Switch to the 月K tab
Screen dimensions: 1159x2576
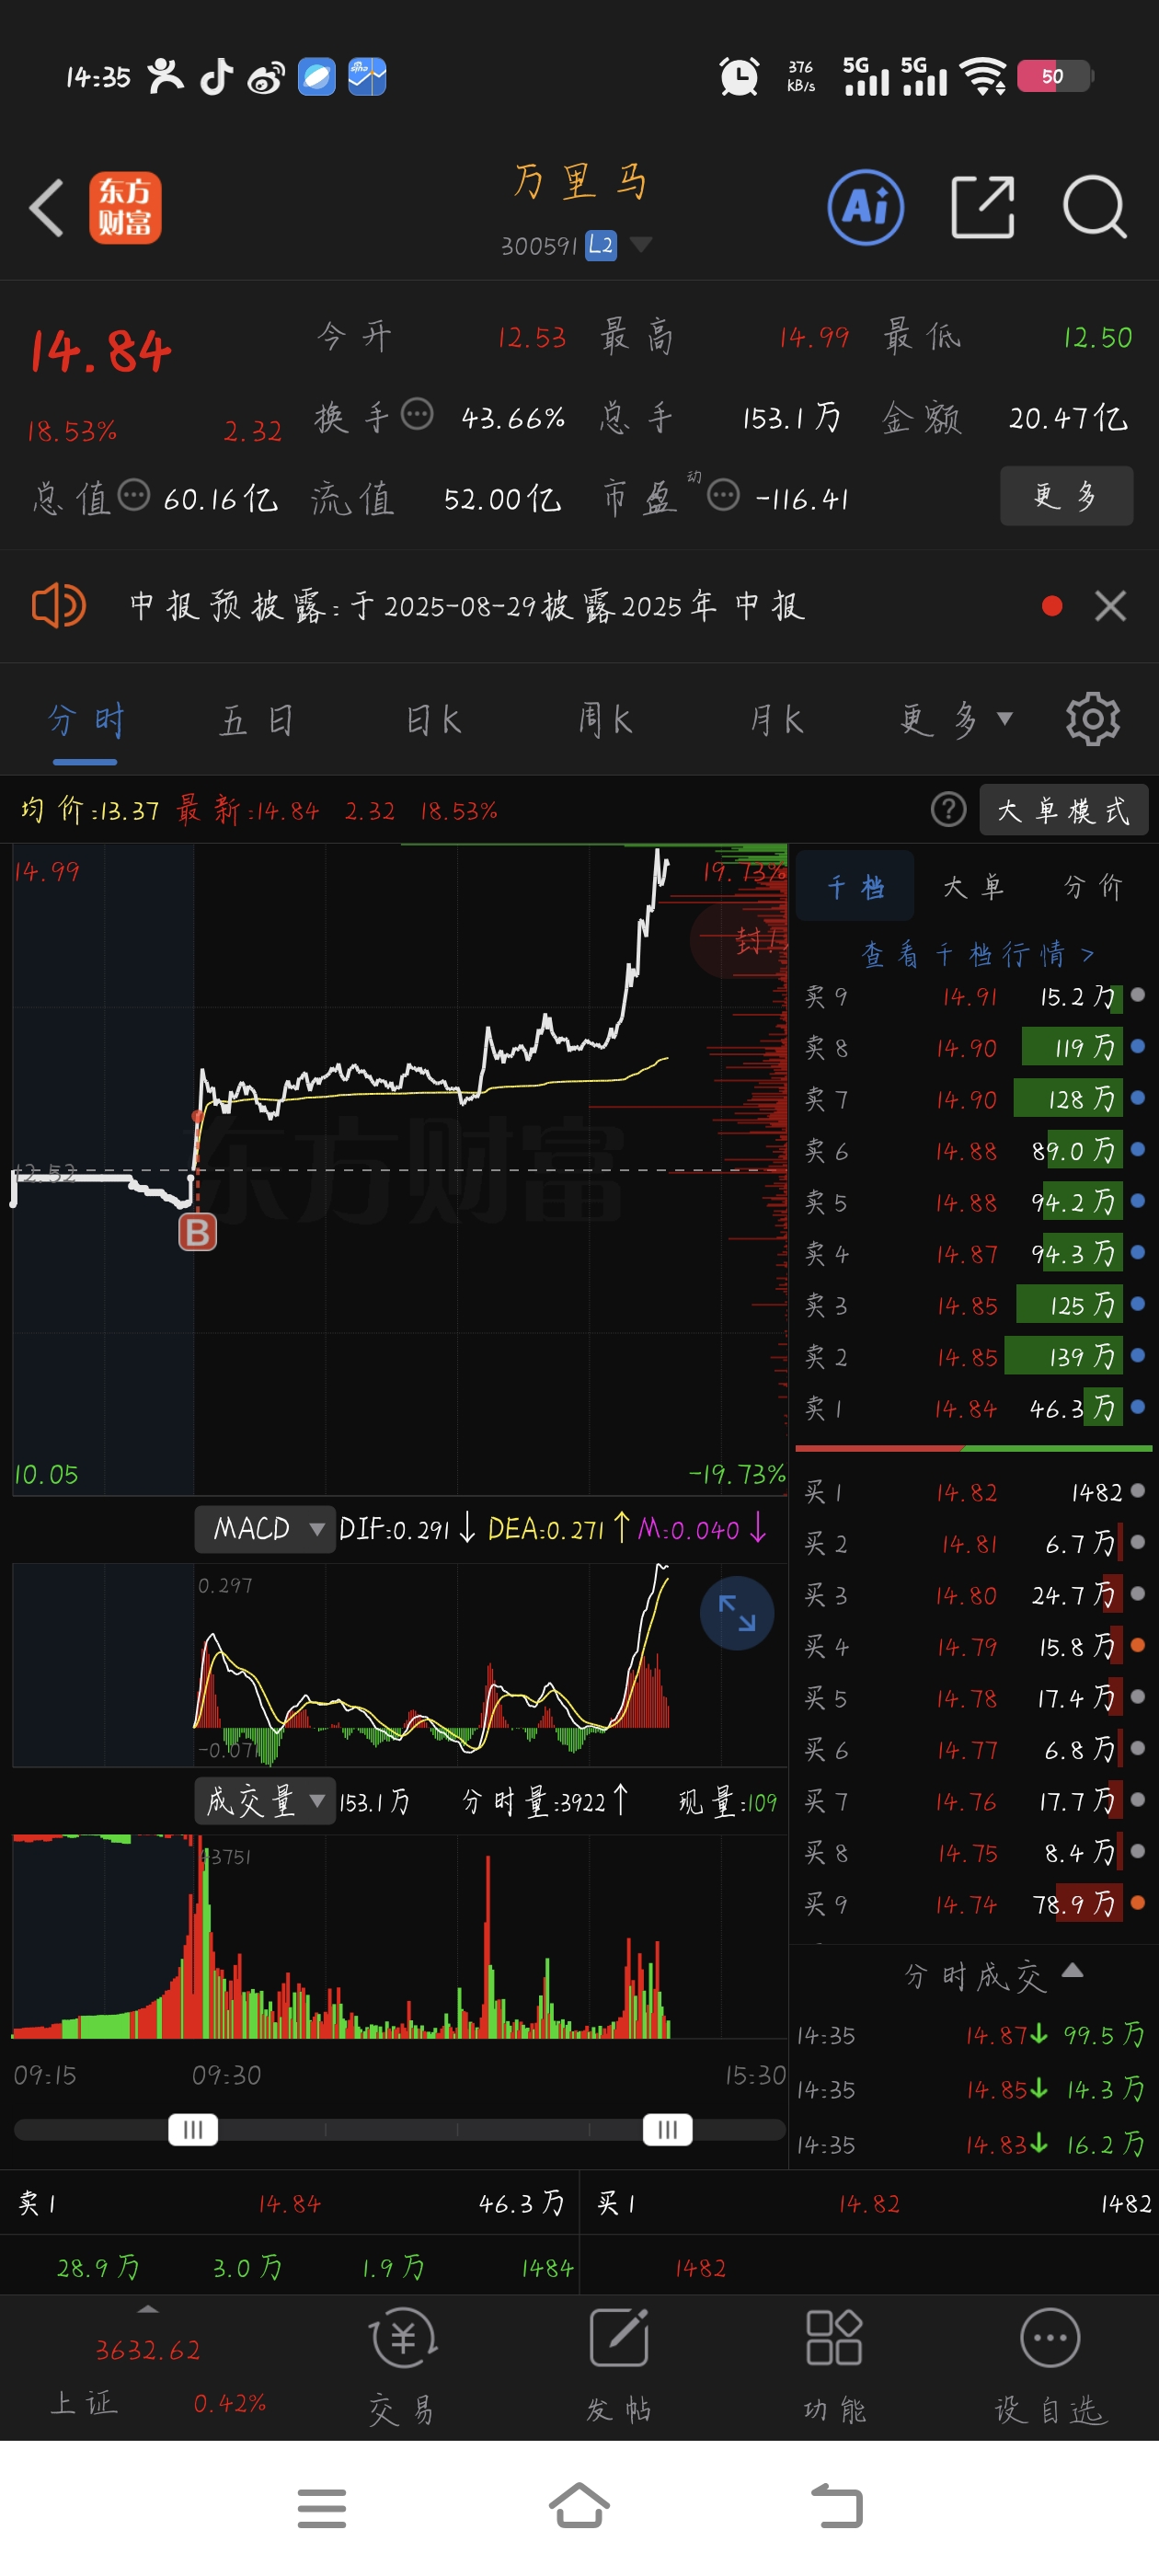point(777,721)
